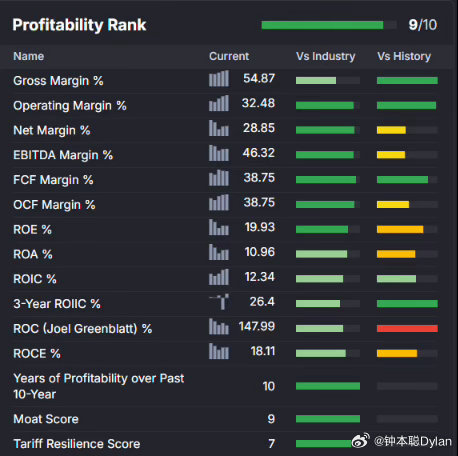The height and width of the screenshot is (456, 458).
Task: Select the ROA value 10.96
Action: pyautogui.click(x=260, y=252)
